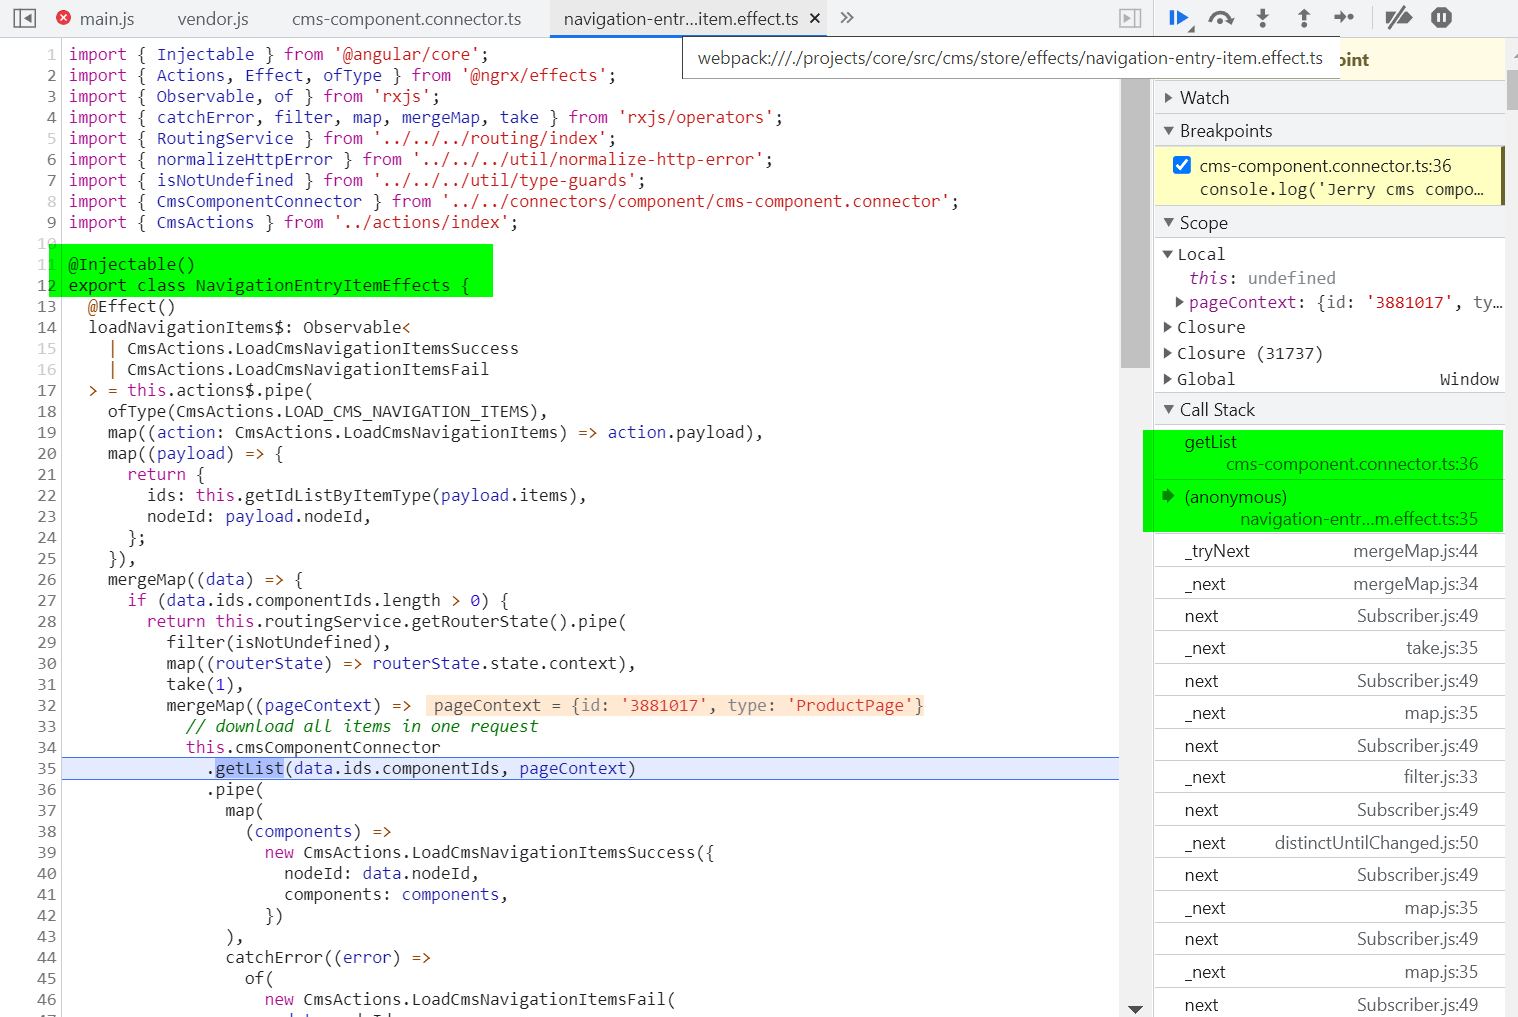Screen dimensions: 1518x1017
Task: Step over next function call
Action: (1221, 18)
